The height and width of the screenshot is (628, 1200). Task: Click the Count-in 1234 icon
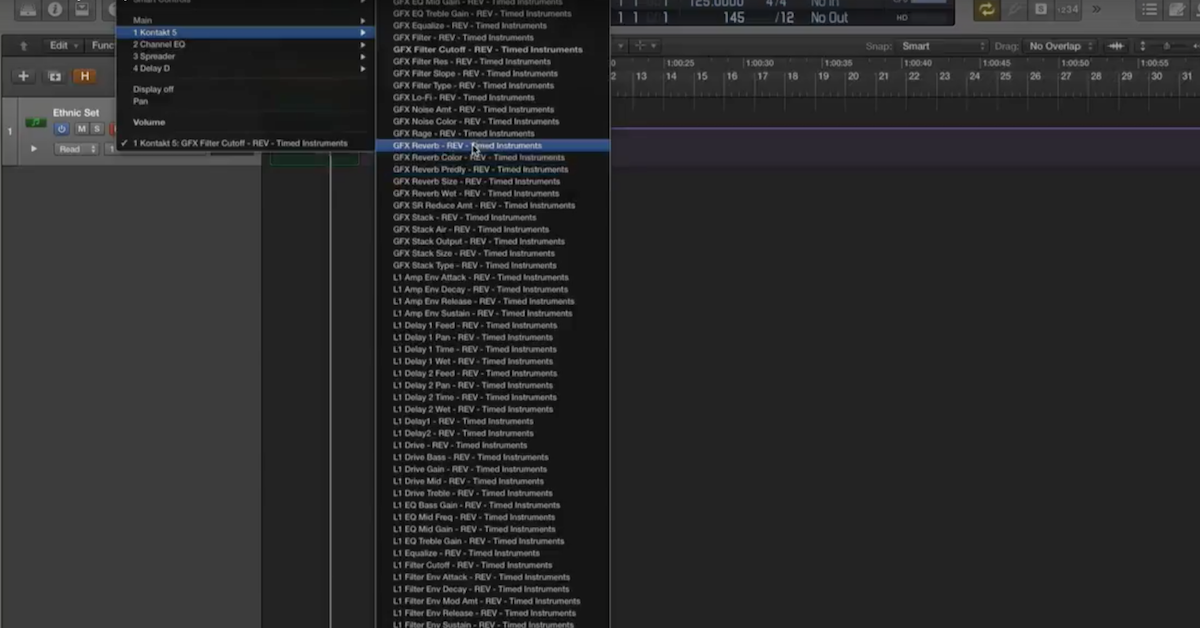pyautogui.click(x=1067, y=9)
